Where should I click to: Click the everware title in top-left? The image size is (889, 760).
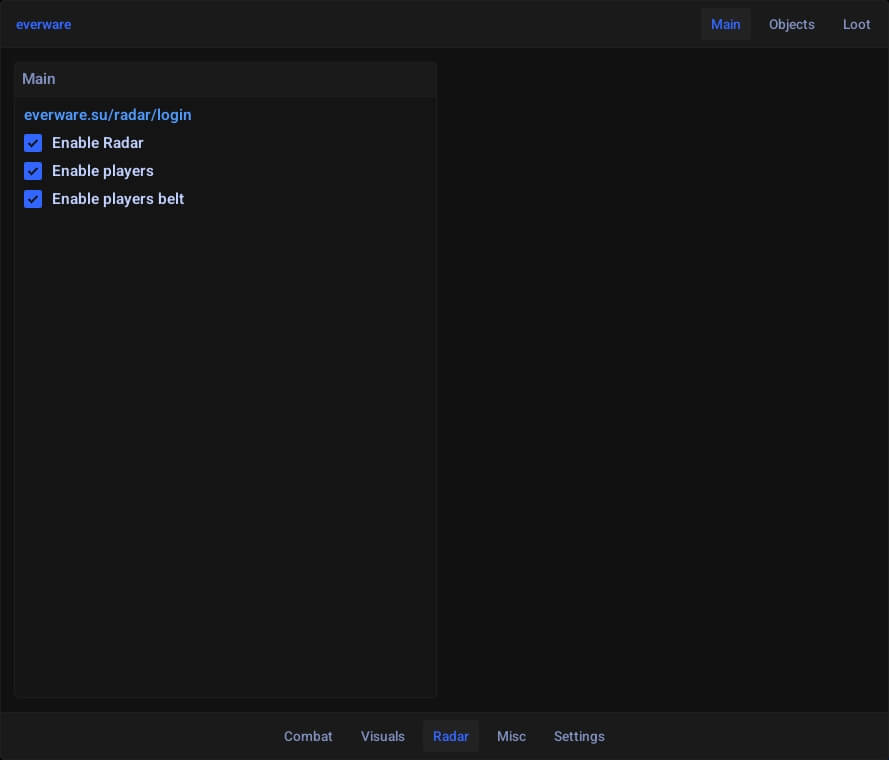pyautogui.click(x=43, y=24)
